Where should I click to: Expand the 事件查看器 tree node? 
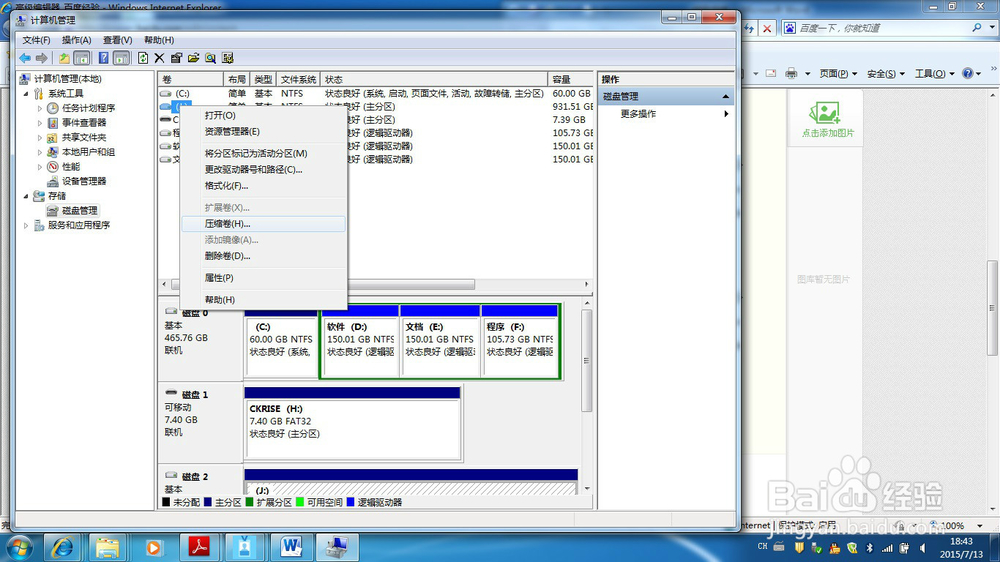pyautogui.click(x=39, y=123)
